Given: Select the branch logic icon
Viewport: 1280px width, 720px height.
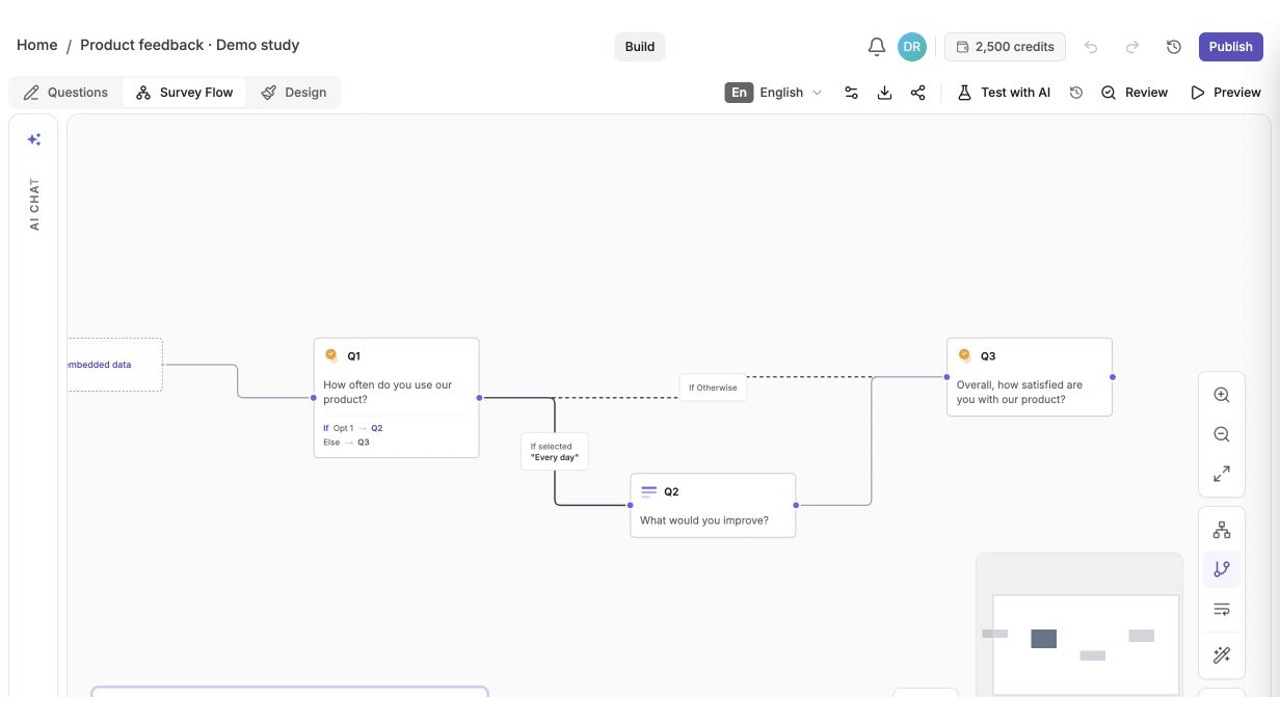Looking at the screenshot, I should (x=1222, y=569).
